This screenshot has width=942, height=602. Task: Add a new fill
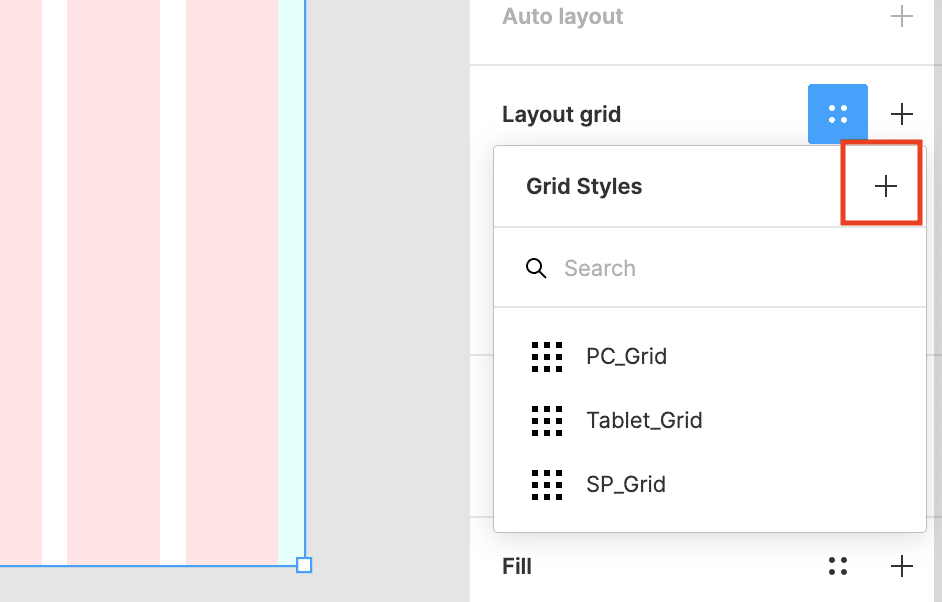coord(901,567)
